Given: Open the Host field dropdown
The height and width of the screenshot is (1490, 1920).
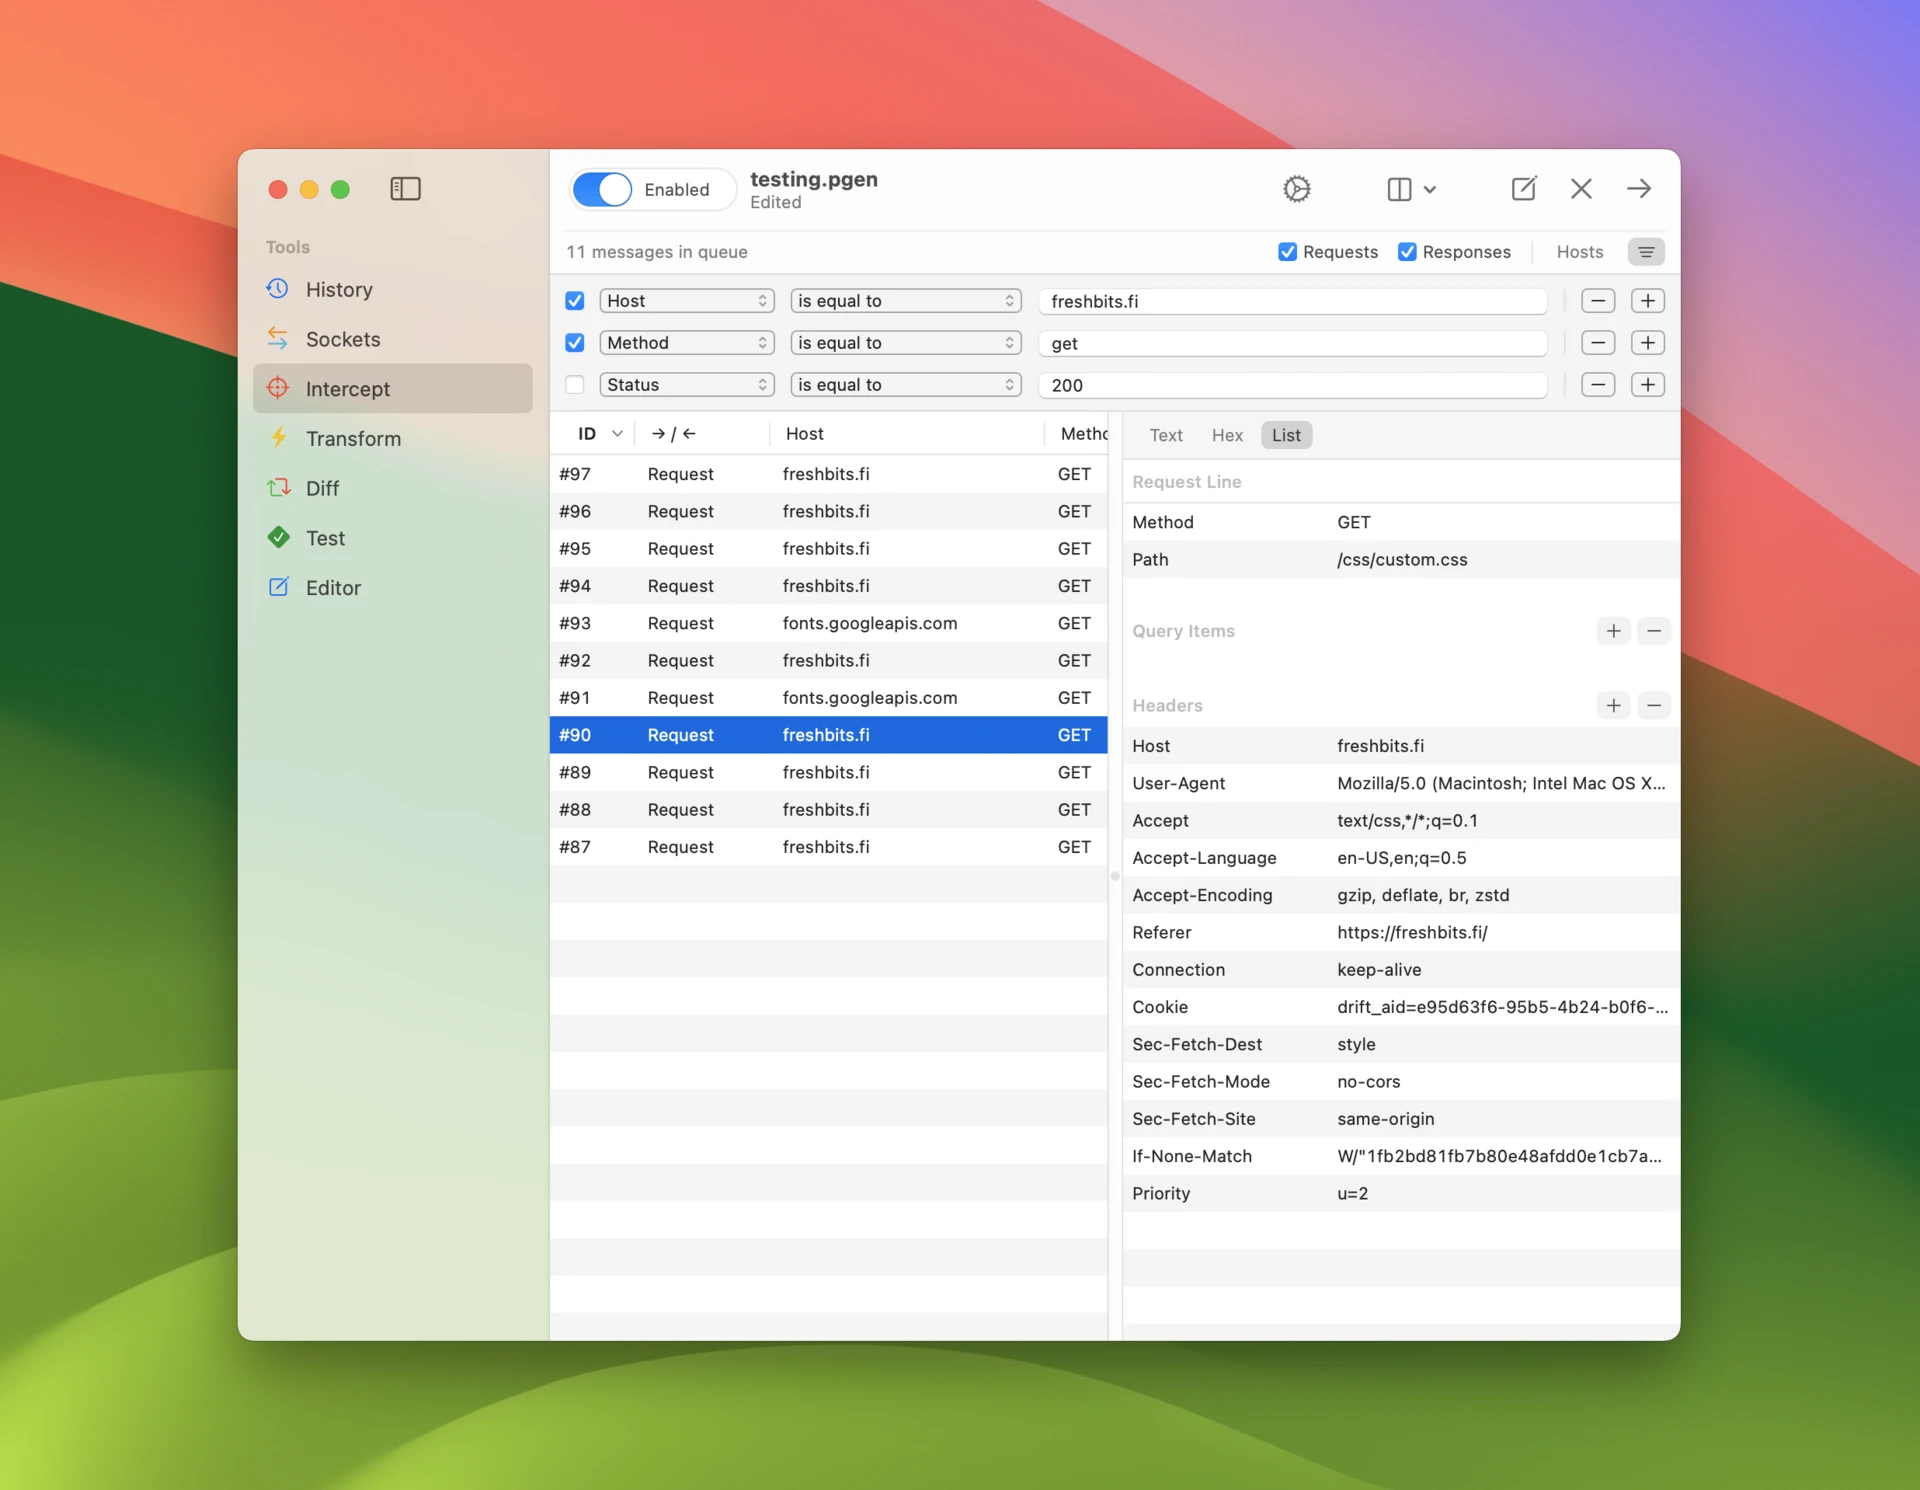Looking at the screenshot, I should click(x=686, y=301).
